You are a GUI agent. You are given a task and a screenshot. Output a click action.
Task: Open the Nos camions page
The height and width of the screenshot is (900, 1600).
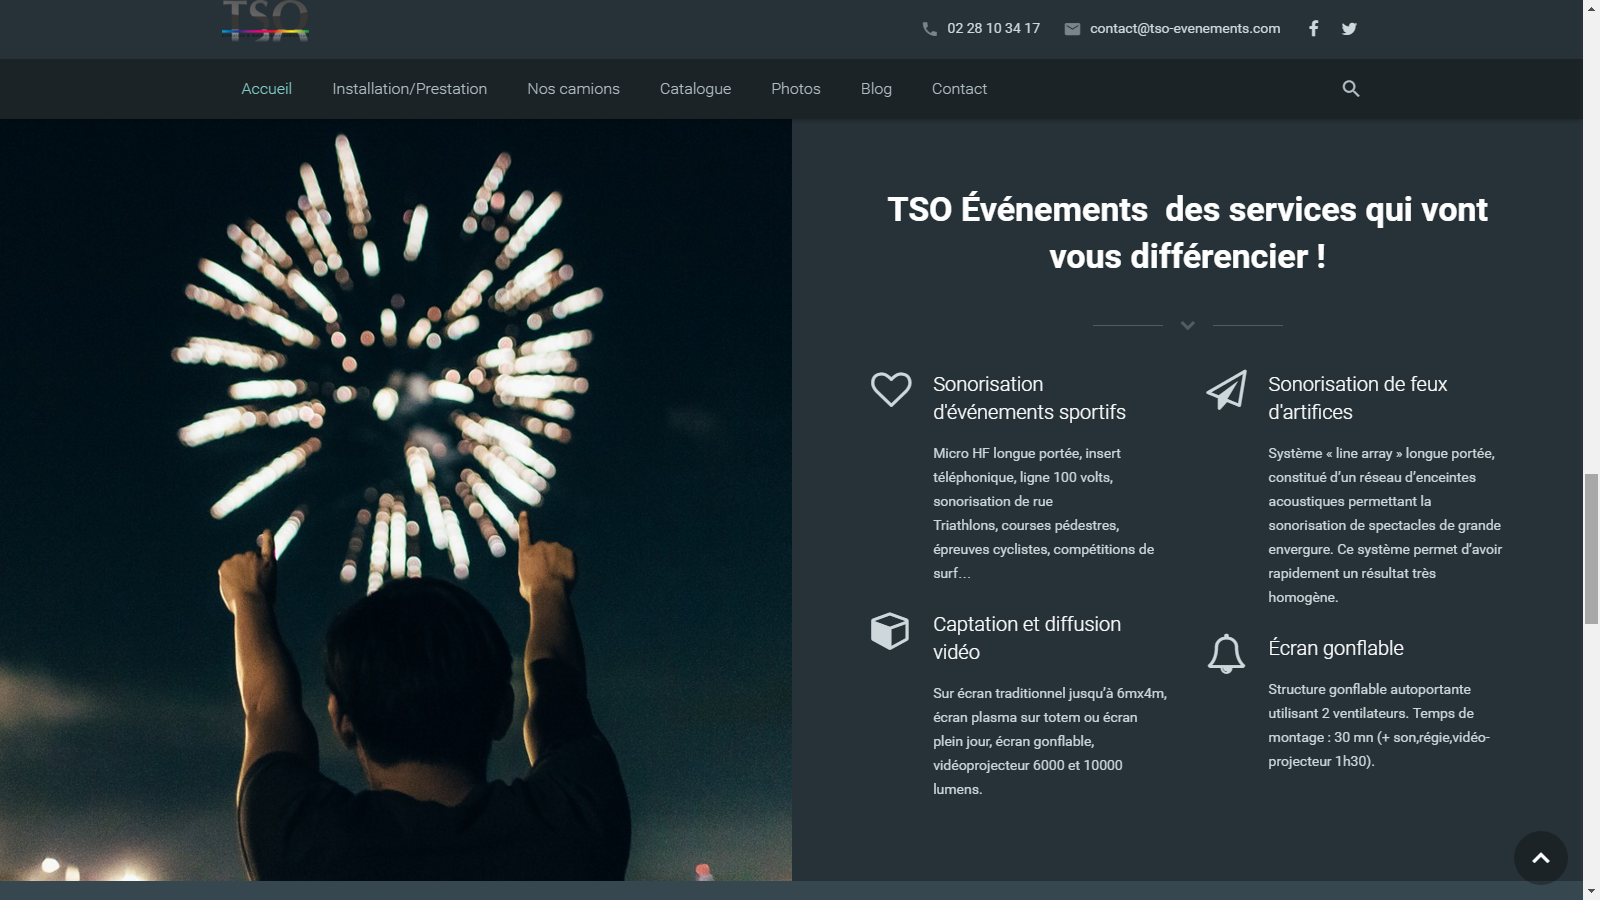point(573,89)
